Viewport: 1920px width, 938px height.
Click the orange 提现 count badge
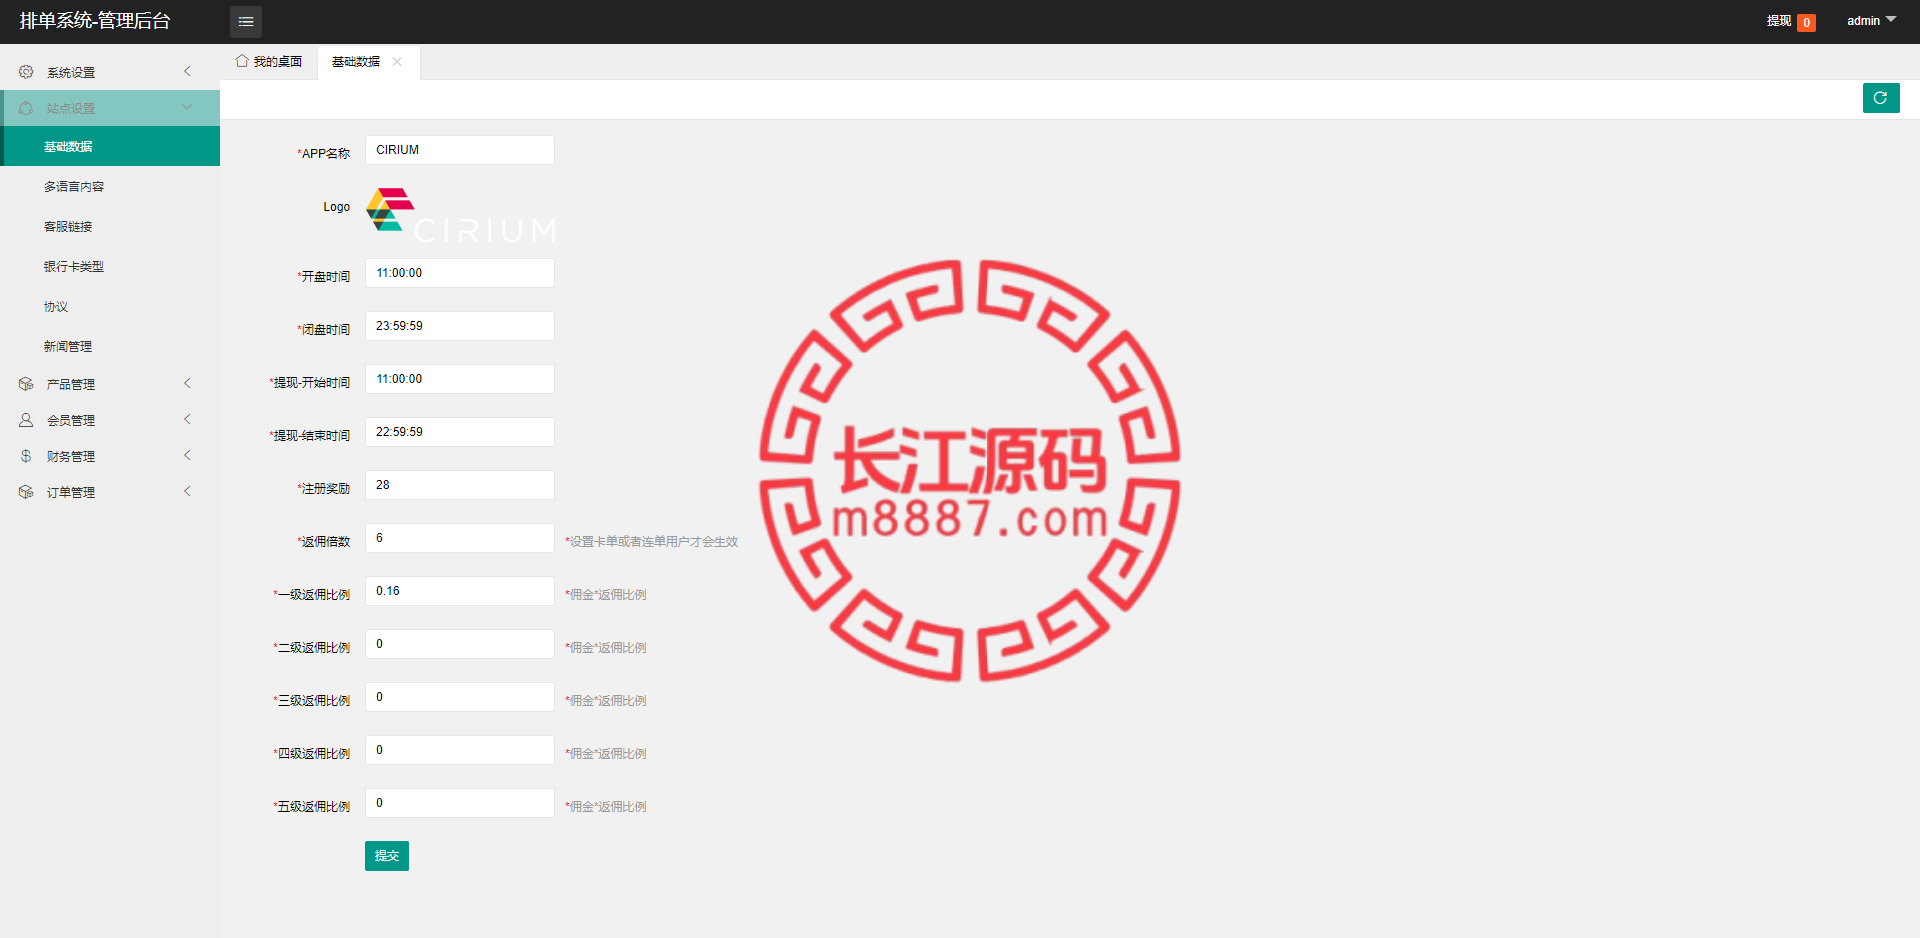pos(1806,22)
